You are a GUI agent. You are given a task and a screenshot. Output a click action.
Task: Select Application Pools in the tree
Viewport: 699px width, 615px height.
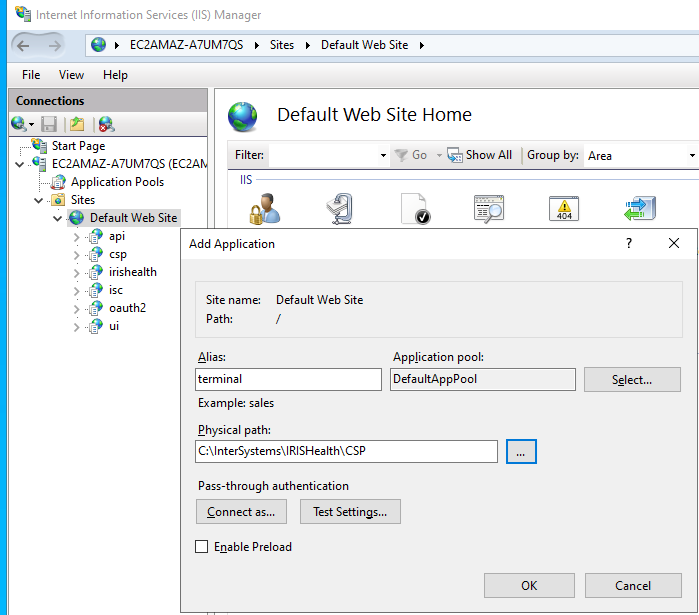tap(117, 182)
